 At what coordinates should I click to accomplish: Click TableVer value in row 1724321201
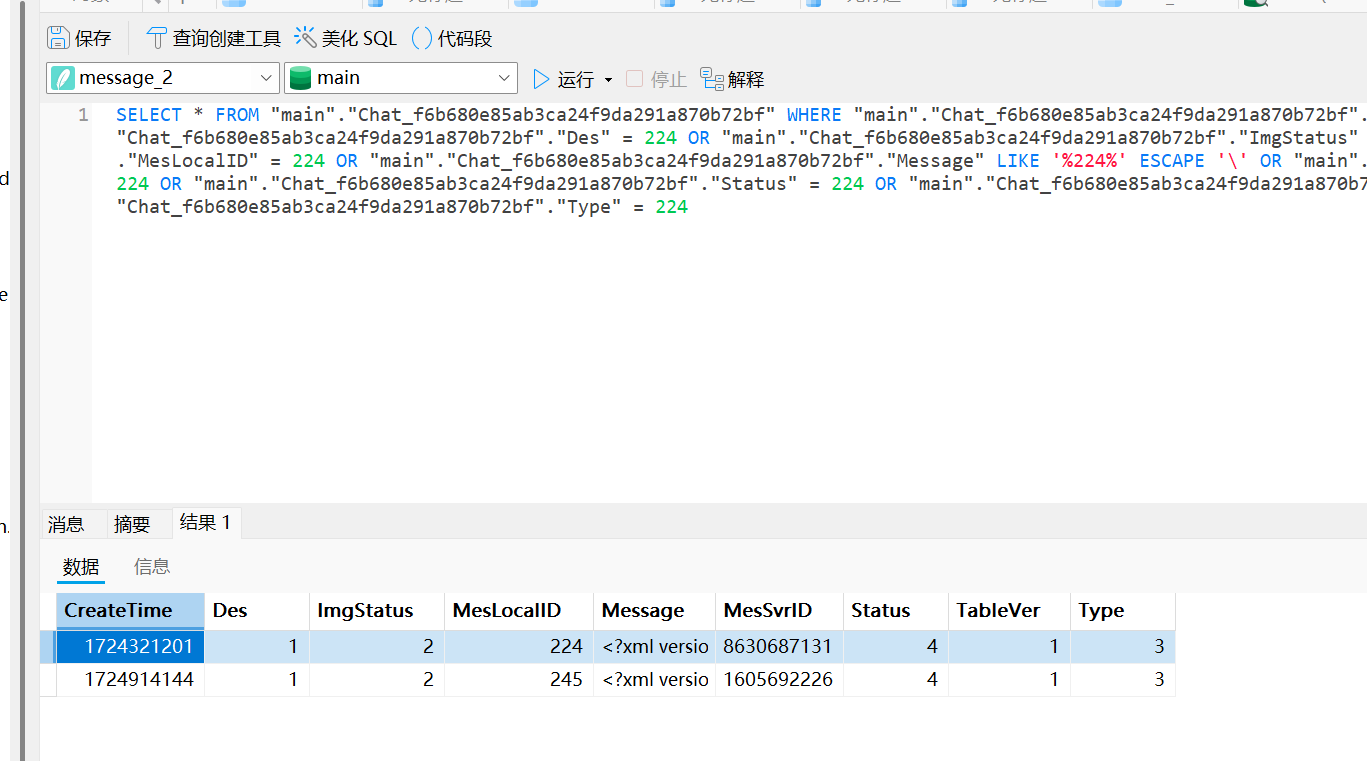click(x=1009, y=647)
